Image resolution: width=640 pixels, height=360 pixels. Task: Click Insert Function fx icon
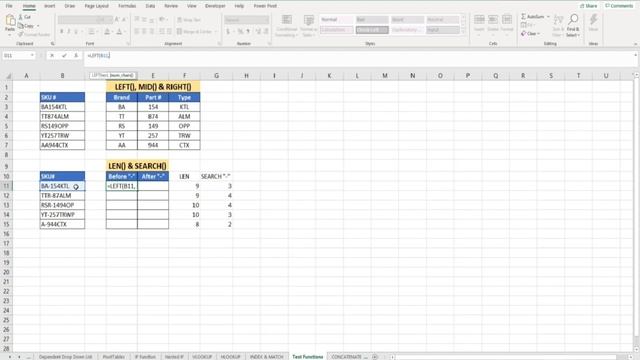point(76,56)
